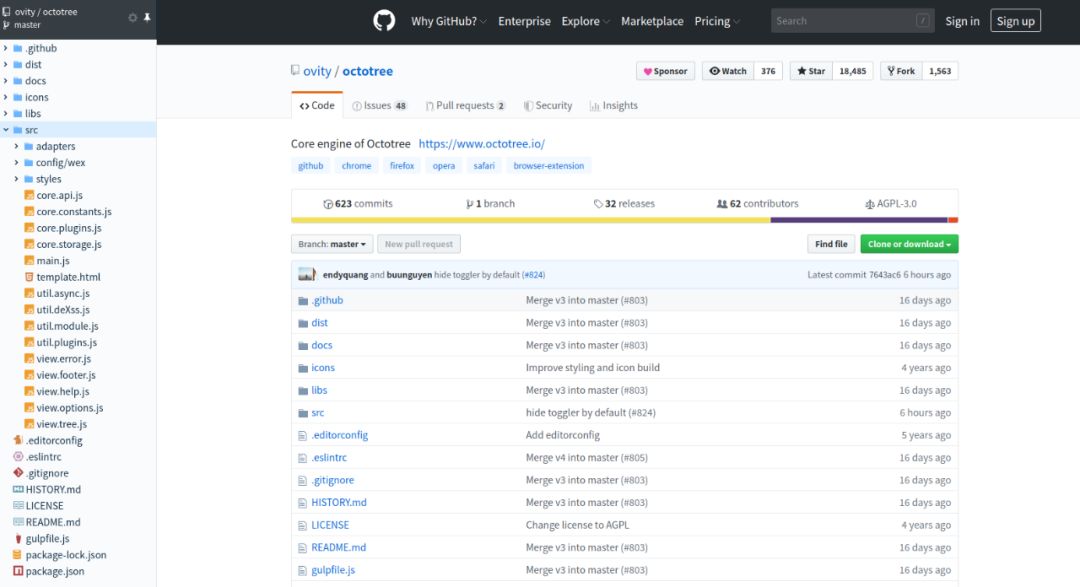Click the commits history clock icon
Screen dimensions: 1080x587
tap(328, 204)
